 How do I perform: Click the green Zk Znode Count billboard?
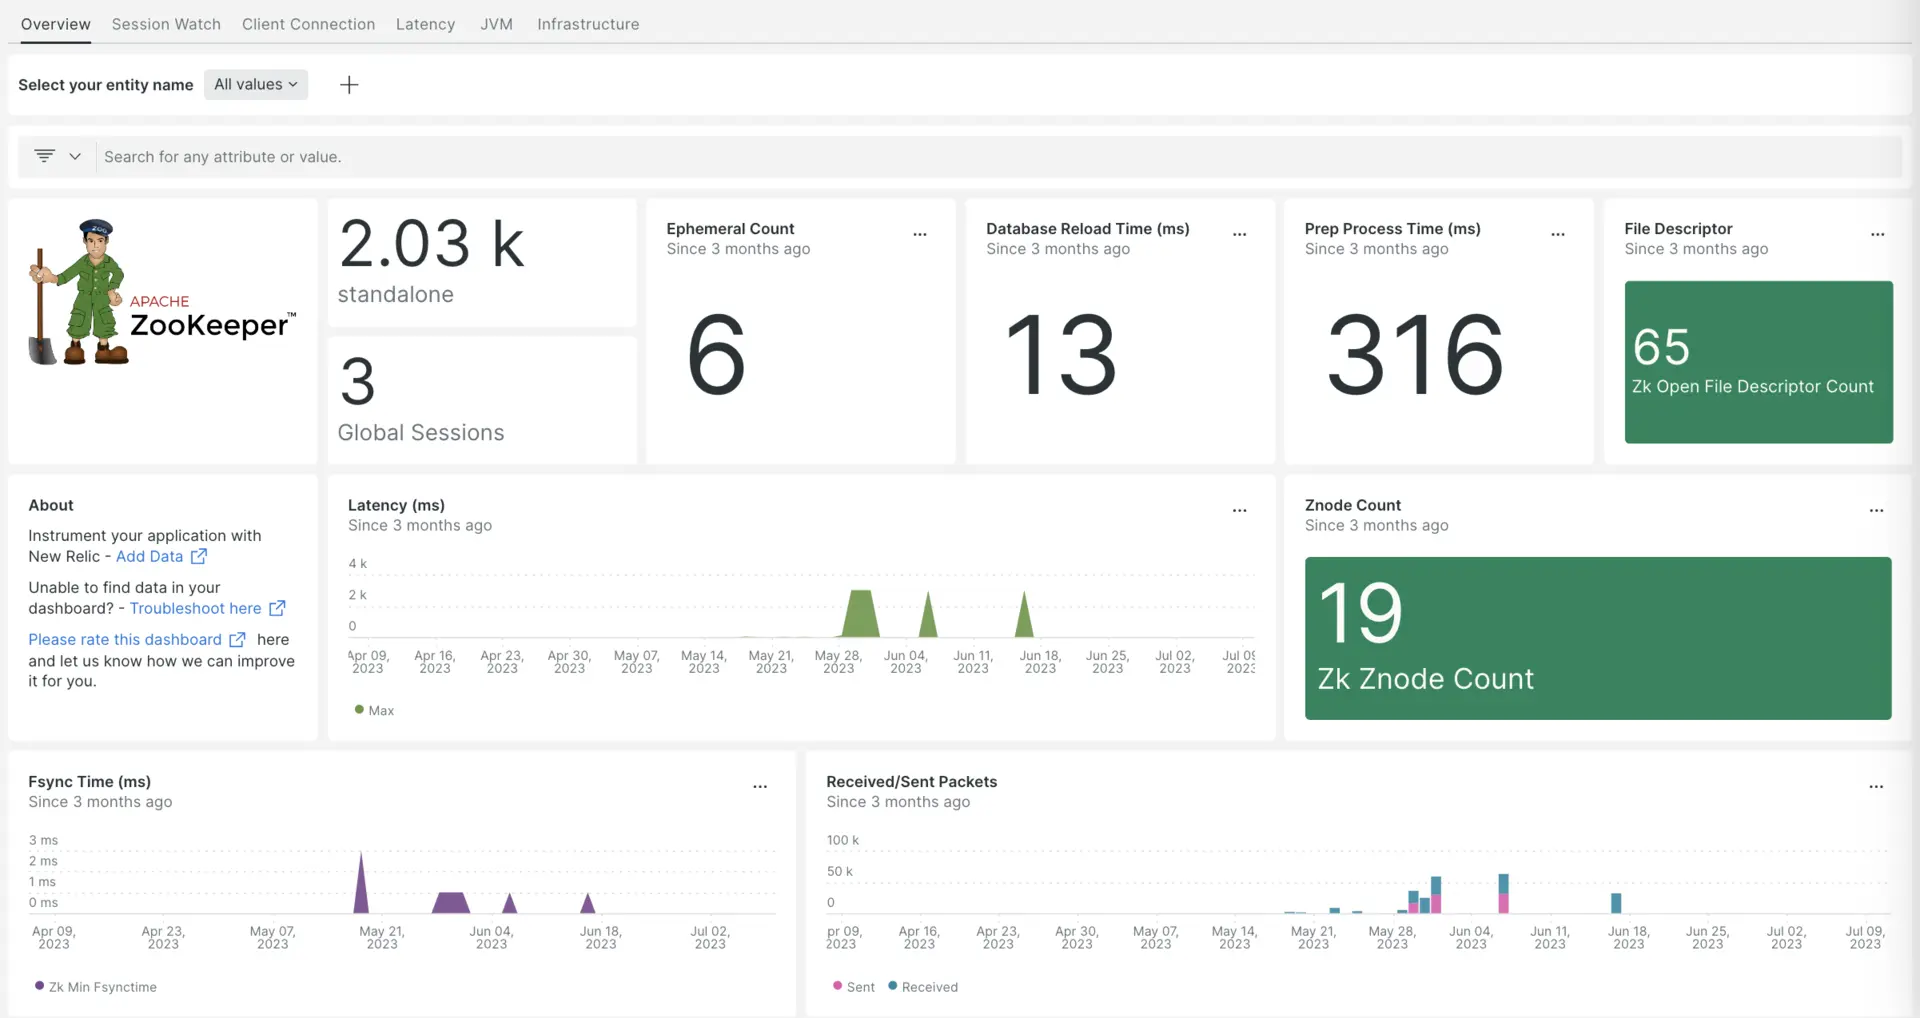click(1597, 638)
